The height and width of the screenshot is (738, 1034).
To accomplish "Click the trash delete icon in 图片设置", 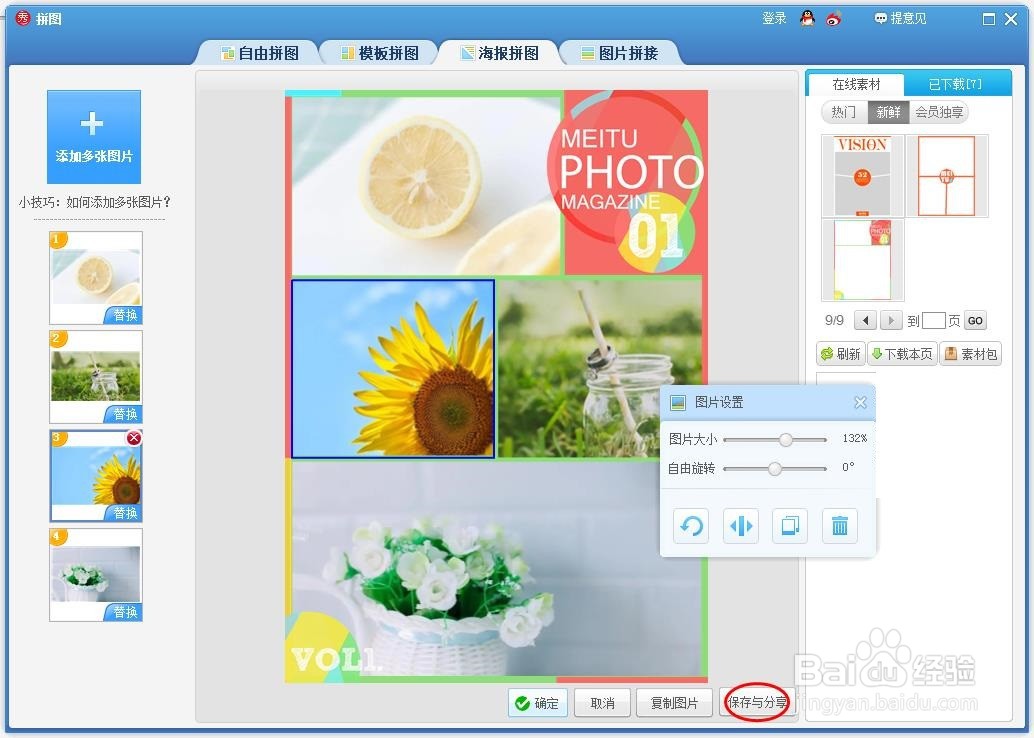I will 839,526.
